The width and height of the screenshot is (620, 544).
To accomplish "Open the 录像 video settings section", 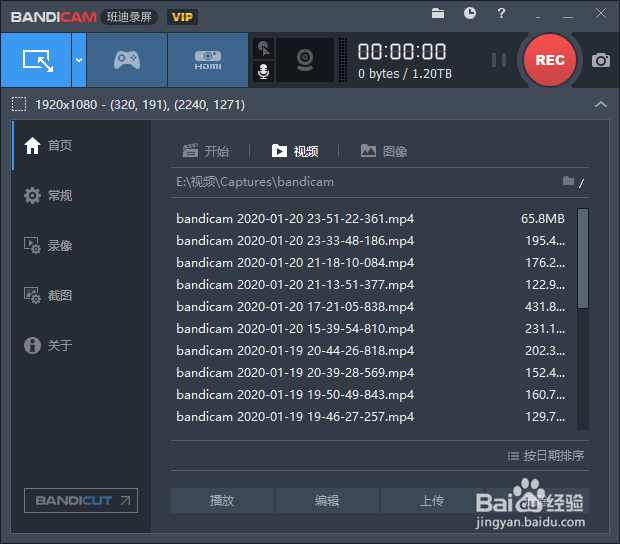I will pyautogui.click(x=81, y=246).
